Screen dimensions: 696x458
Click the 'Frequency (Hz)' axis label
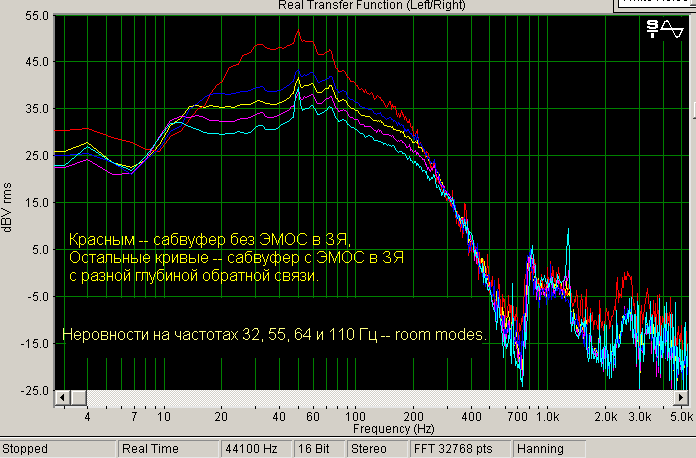394,429
